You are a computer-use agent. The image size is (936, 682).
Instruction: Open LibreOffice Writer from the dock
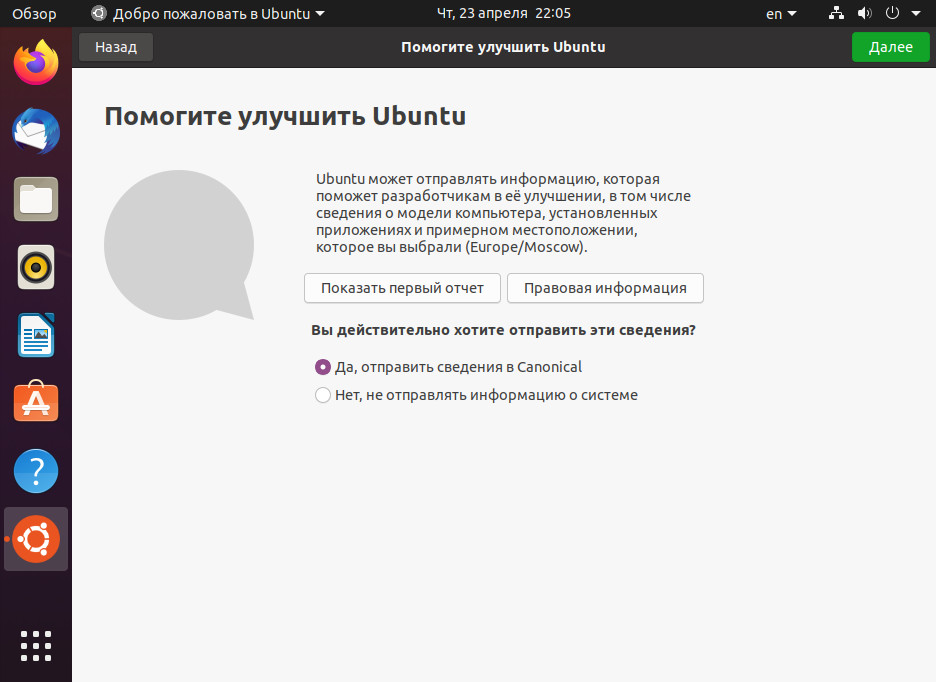click(x=36, y=335)
